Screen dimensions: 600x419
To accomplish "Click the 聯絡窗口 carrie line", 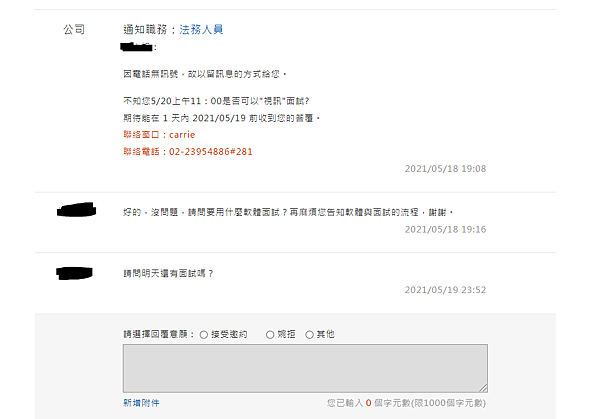I will click(x=159, y=135).
